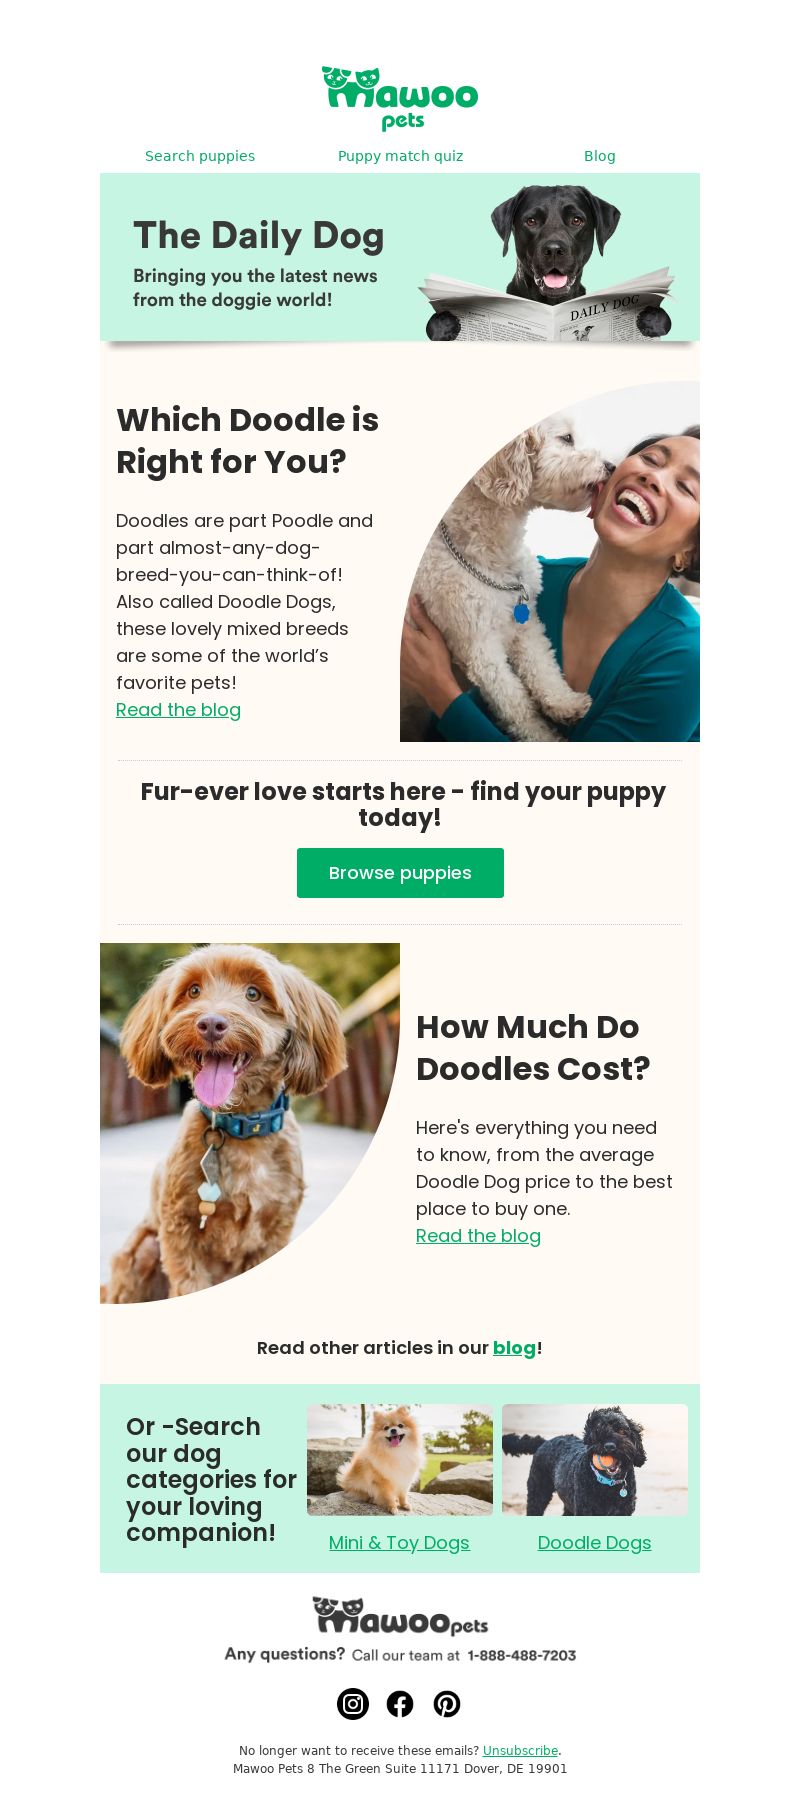The height and width of the screenshot is (1817, 800).
Task: Click the Unsubscribe link
Action: click(x=520, y=1751)
